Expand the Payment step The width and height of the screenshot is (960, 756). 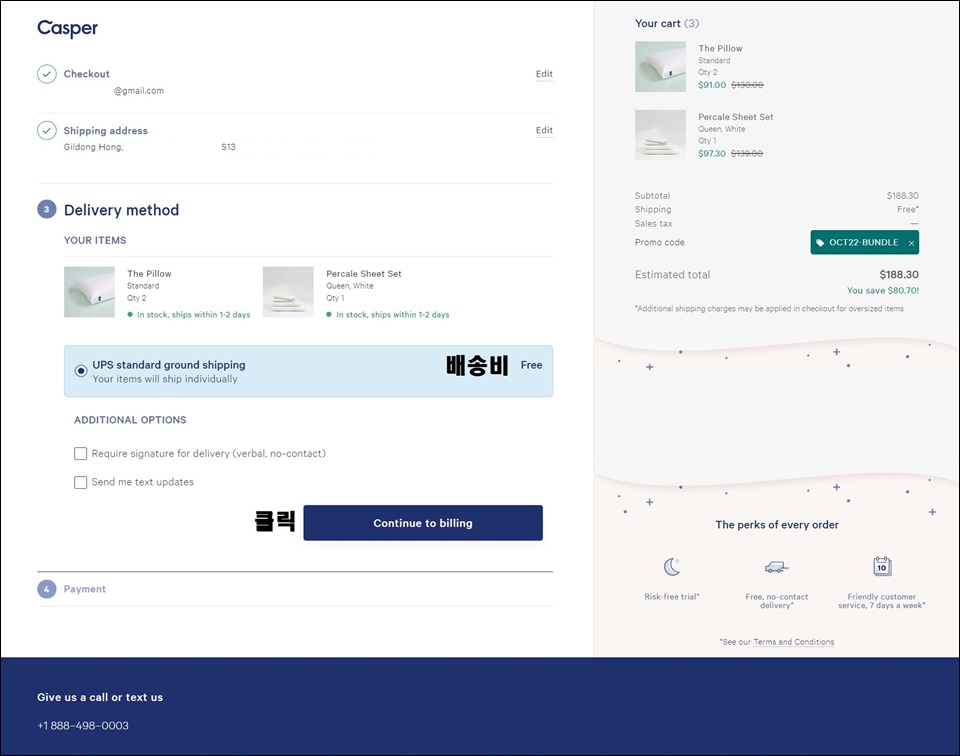84,589
